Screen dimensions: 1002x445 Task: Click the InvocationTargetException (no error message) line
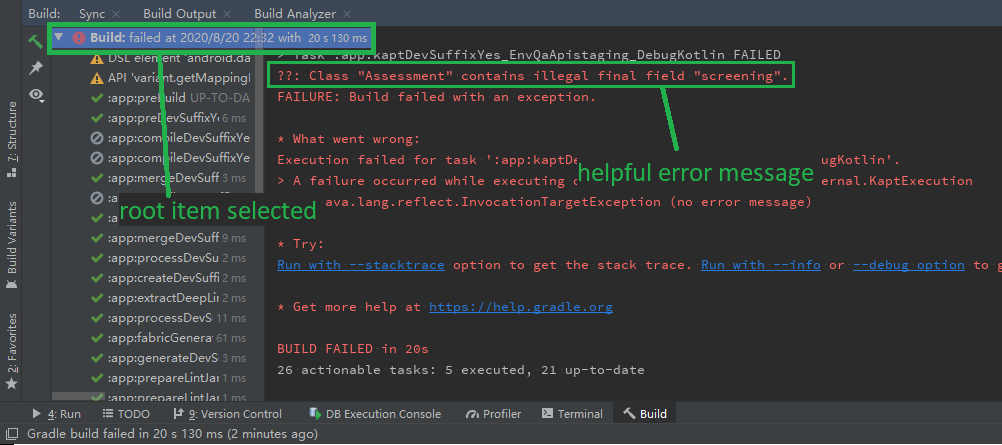(x=568, y=202)
